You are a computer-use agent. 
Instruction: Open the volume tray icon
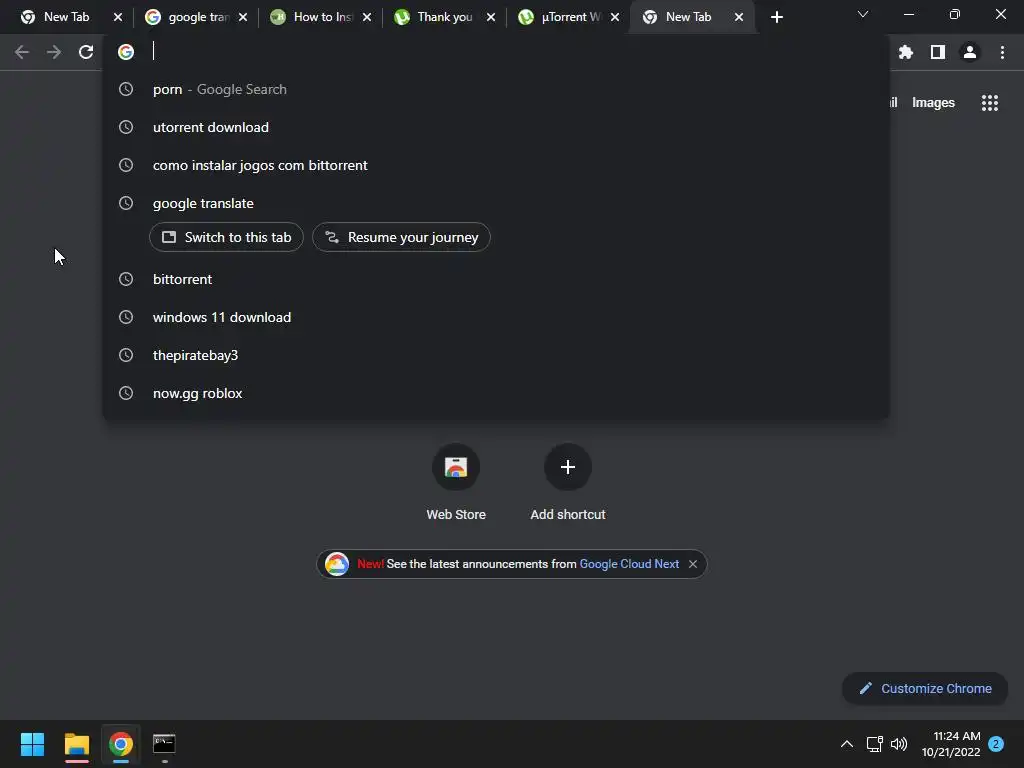899,744
